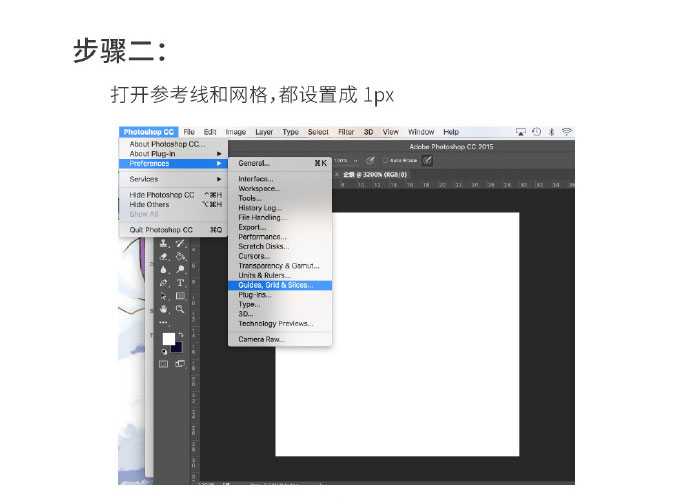This screenshot has height=504, width=690.
Task: Open the Edit Toolbar three-dots button
Action: tap(163, 322)
